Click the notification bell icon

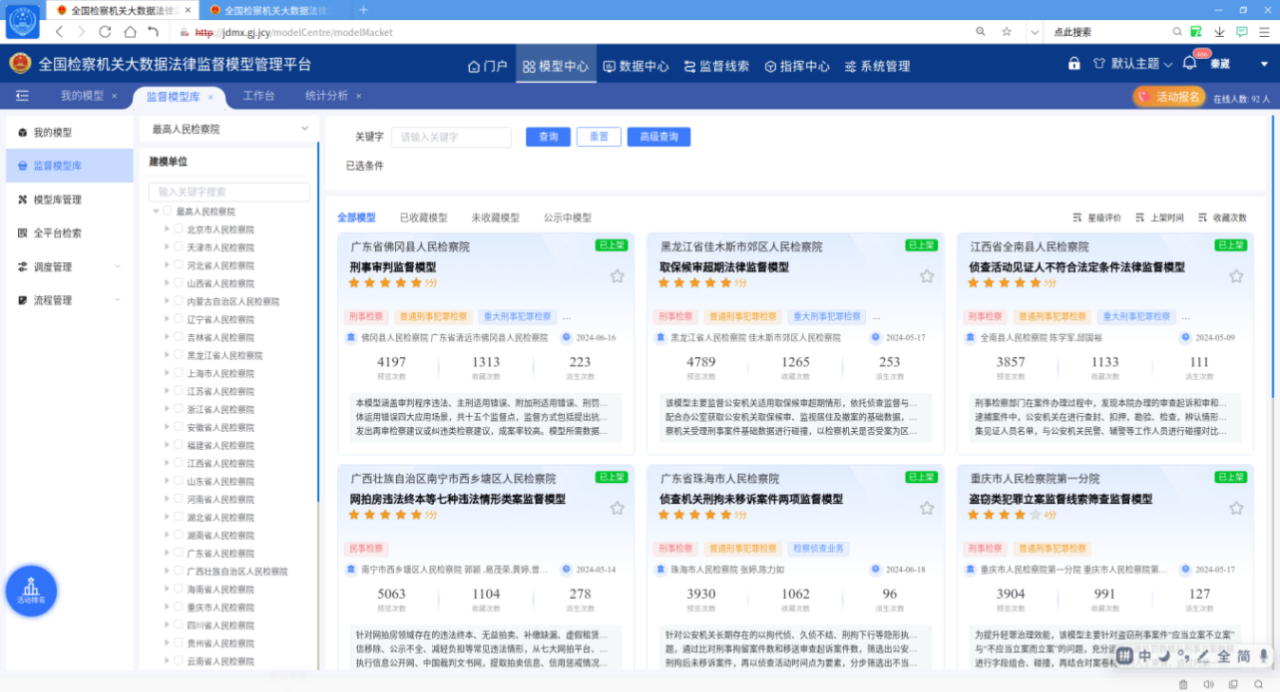[x=1189, y=64]
